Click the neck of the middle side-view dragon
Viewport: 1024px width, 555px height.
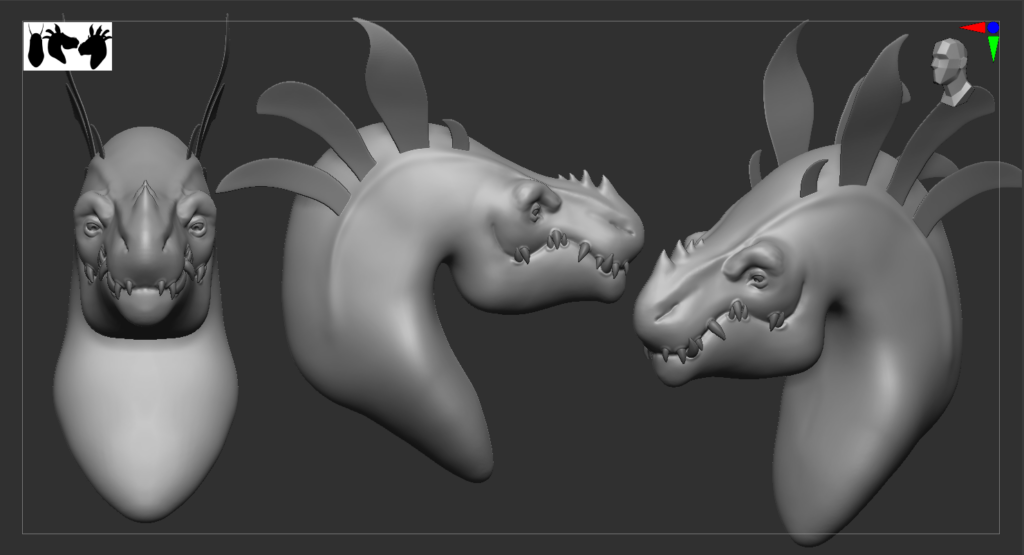(400, 340)
